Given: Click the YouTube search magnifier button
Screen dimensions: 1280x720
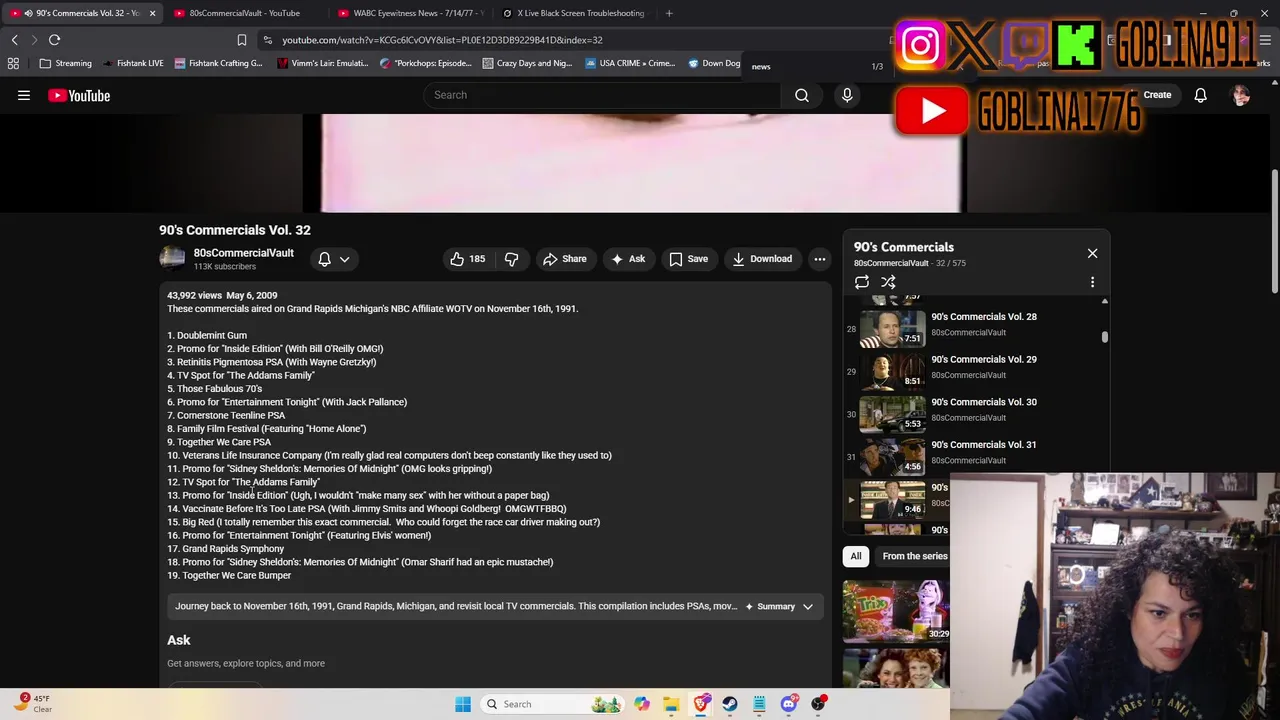Looking at the screenshot, I should point(802,95).
